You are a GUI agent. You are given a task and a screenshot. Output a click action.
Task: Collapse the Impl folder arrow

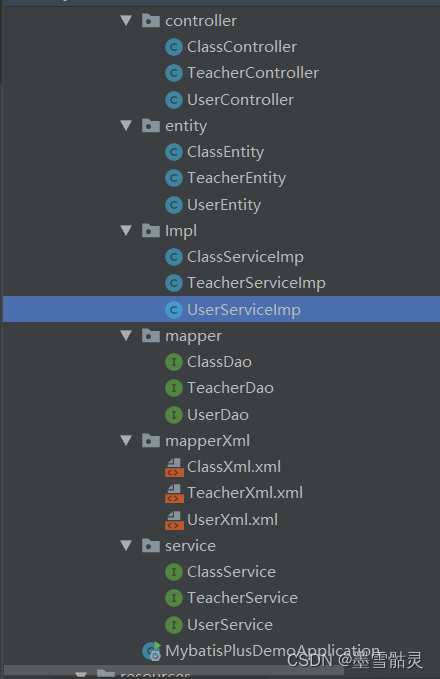click(126, 230)
